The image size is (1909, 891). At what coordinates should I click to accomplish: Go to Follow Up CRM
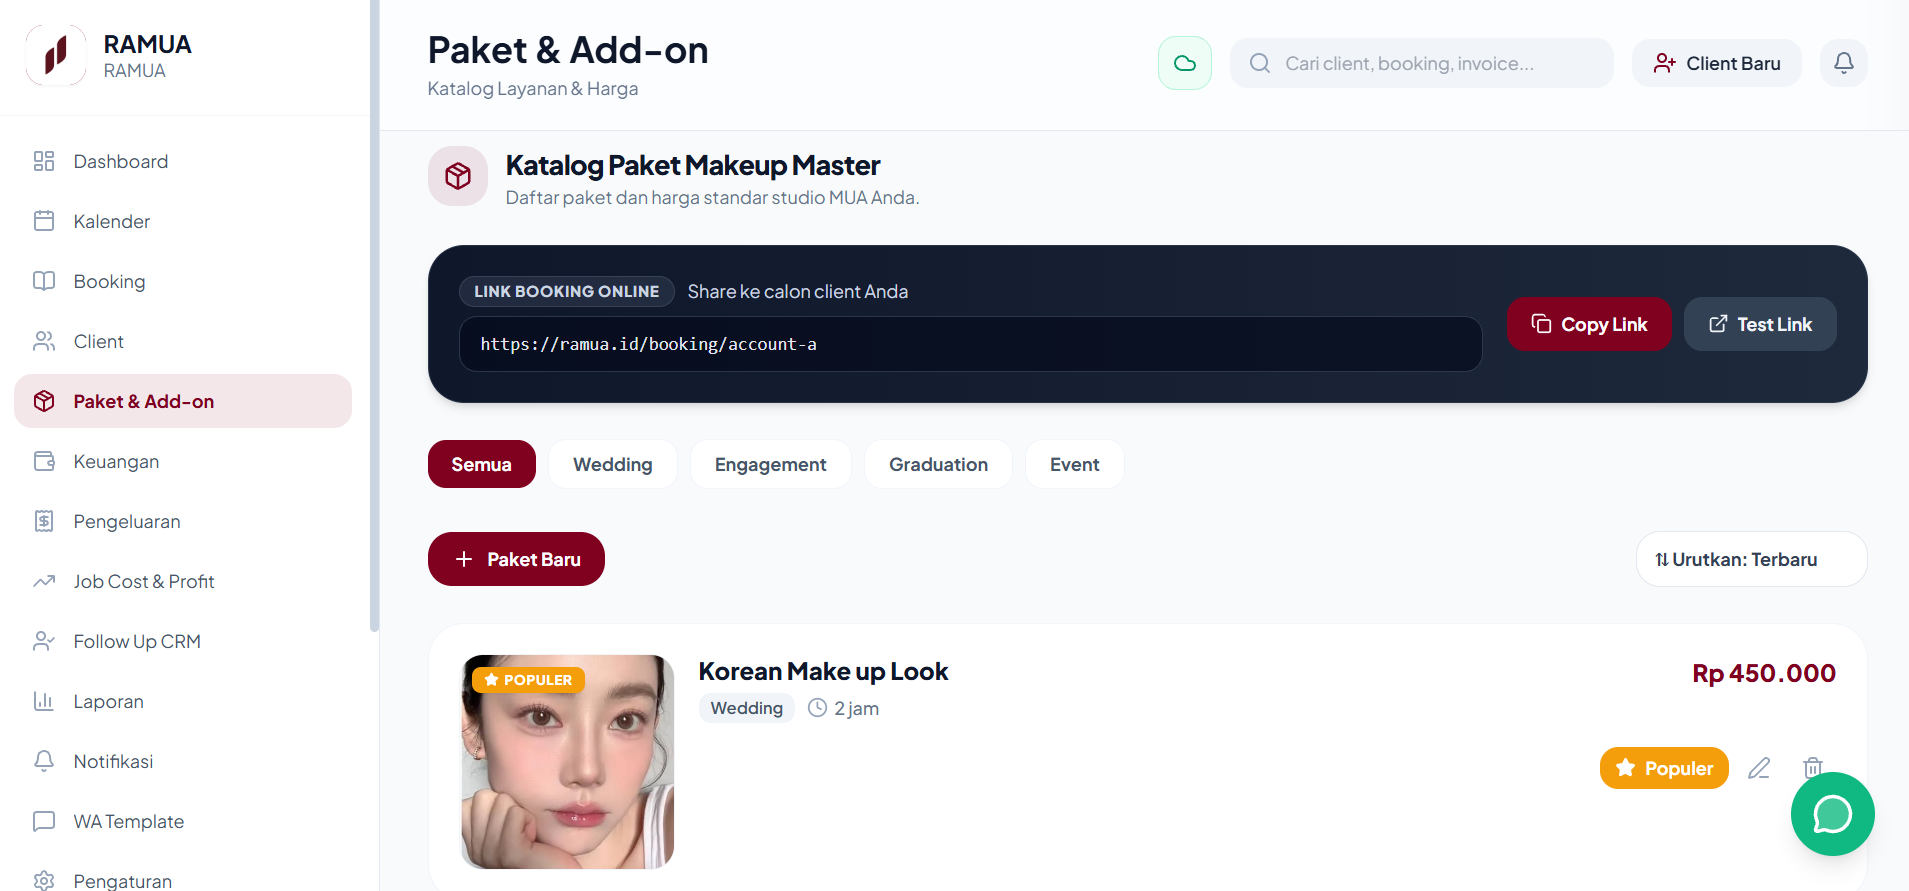tap(183, 641)
